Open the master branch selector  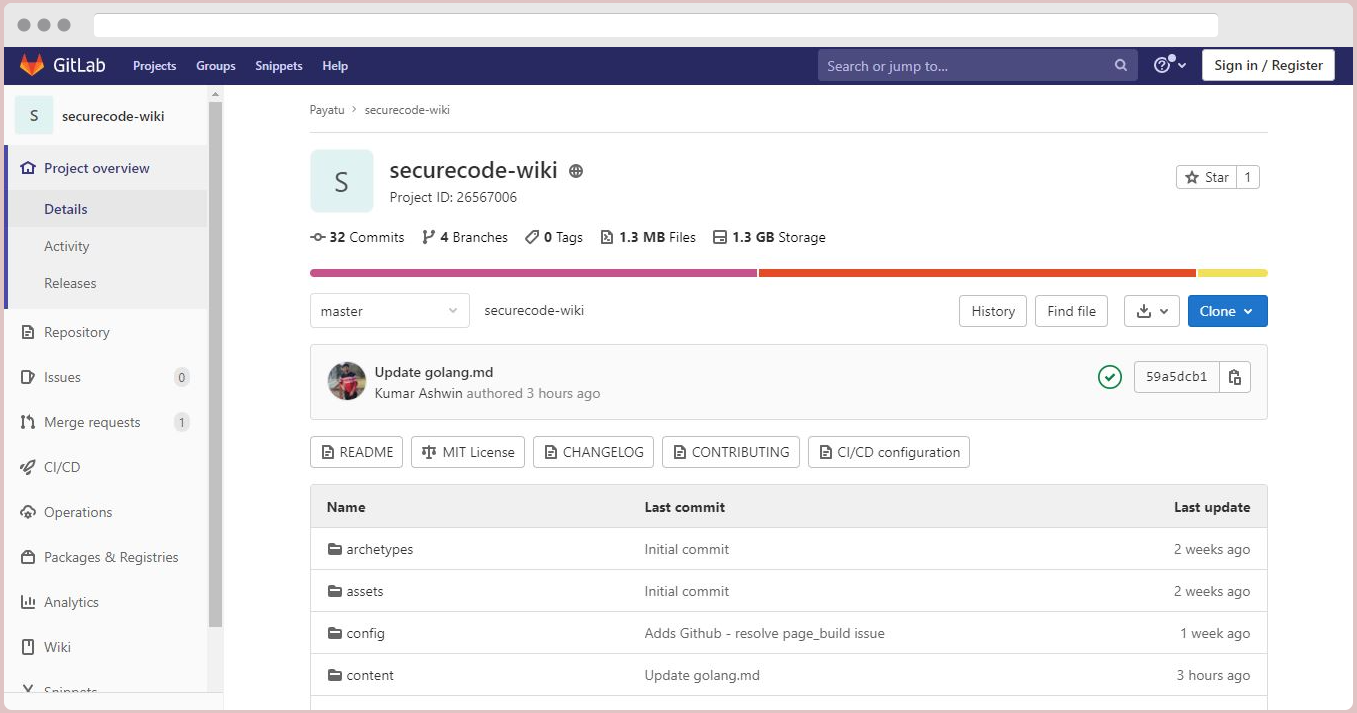tap(389, 310)
